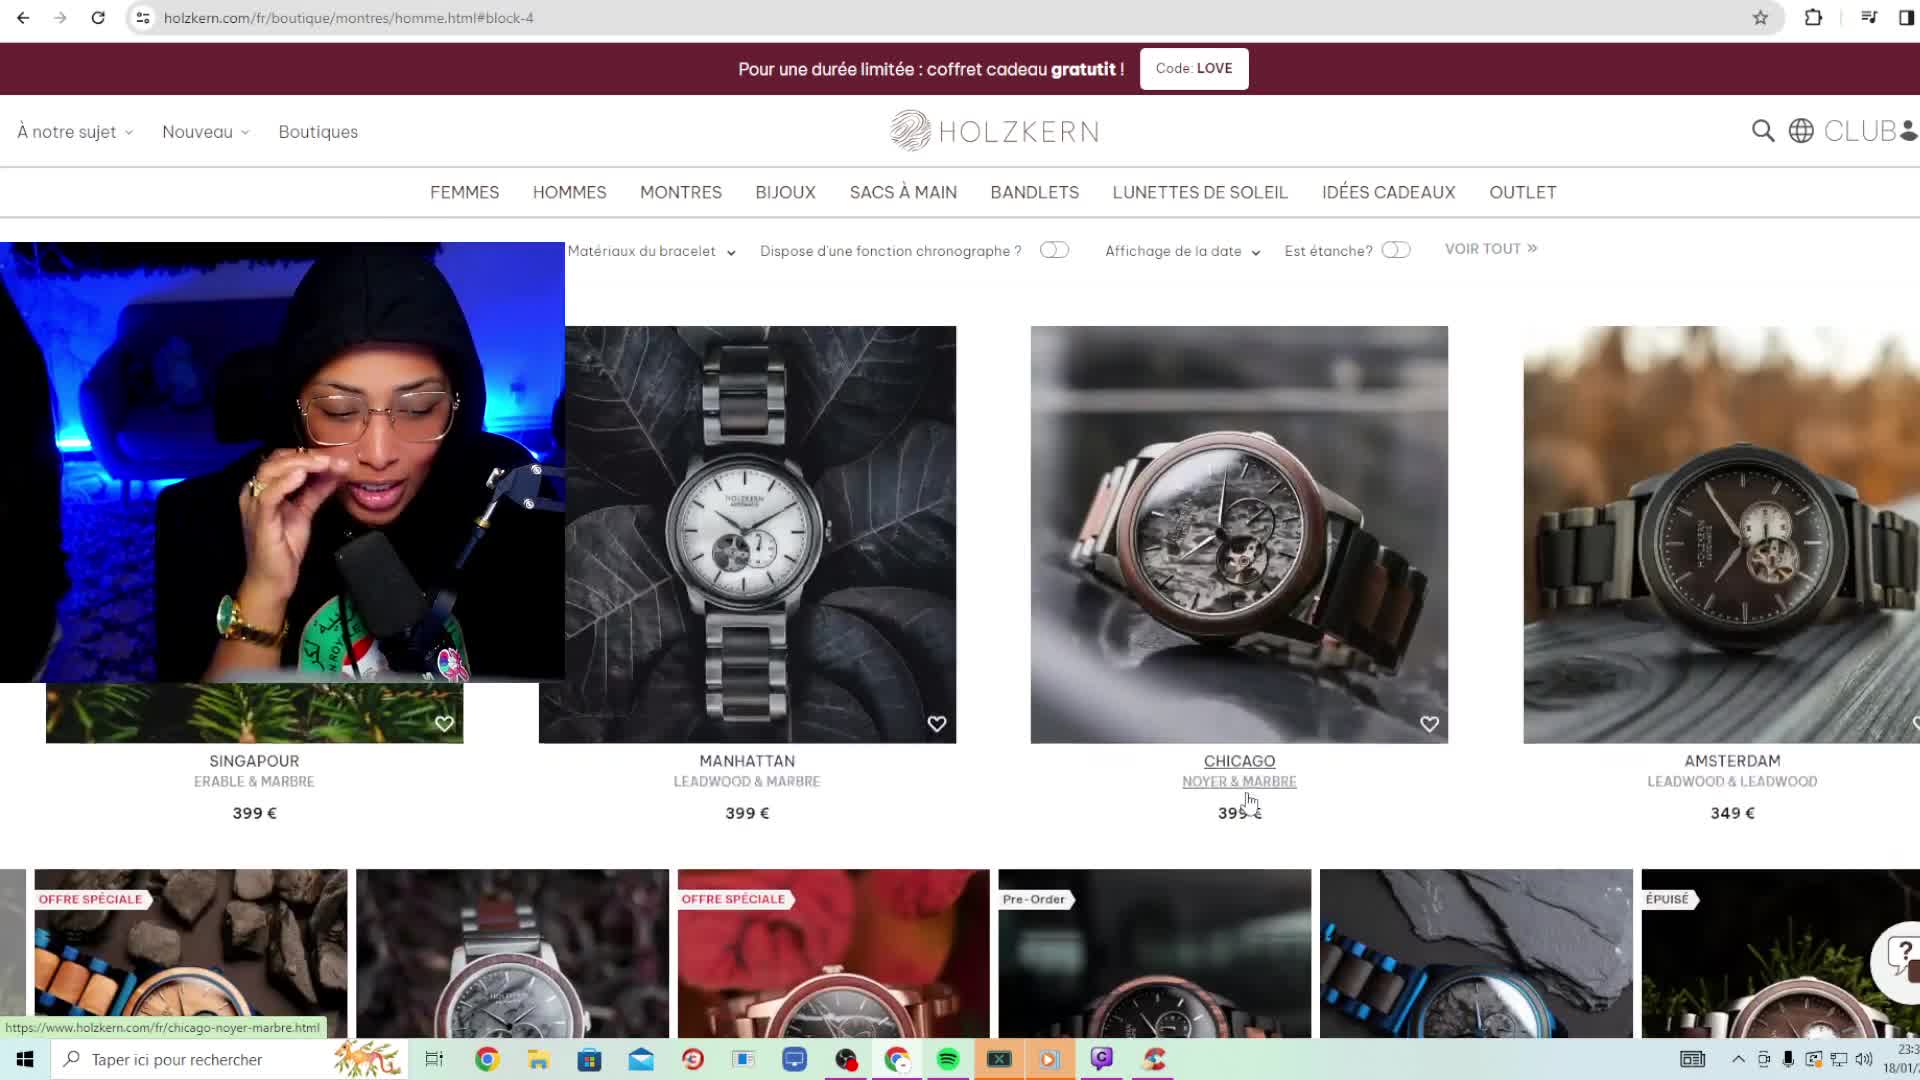The height and width of the screenshot is (1080, 1920).
Task: Open the first Chrome icon in the taskbar
Action: (487, 1059)
